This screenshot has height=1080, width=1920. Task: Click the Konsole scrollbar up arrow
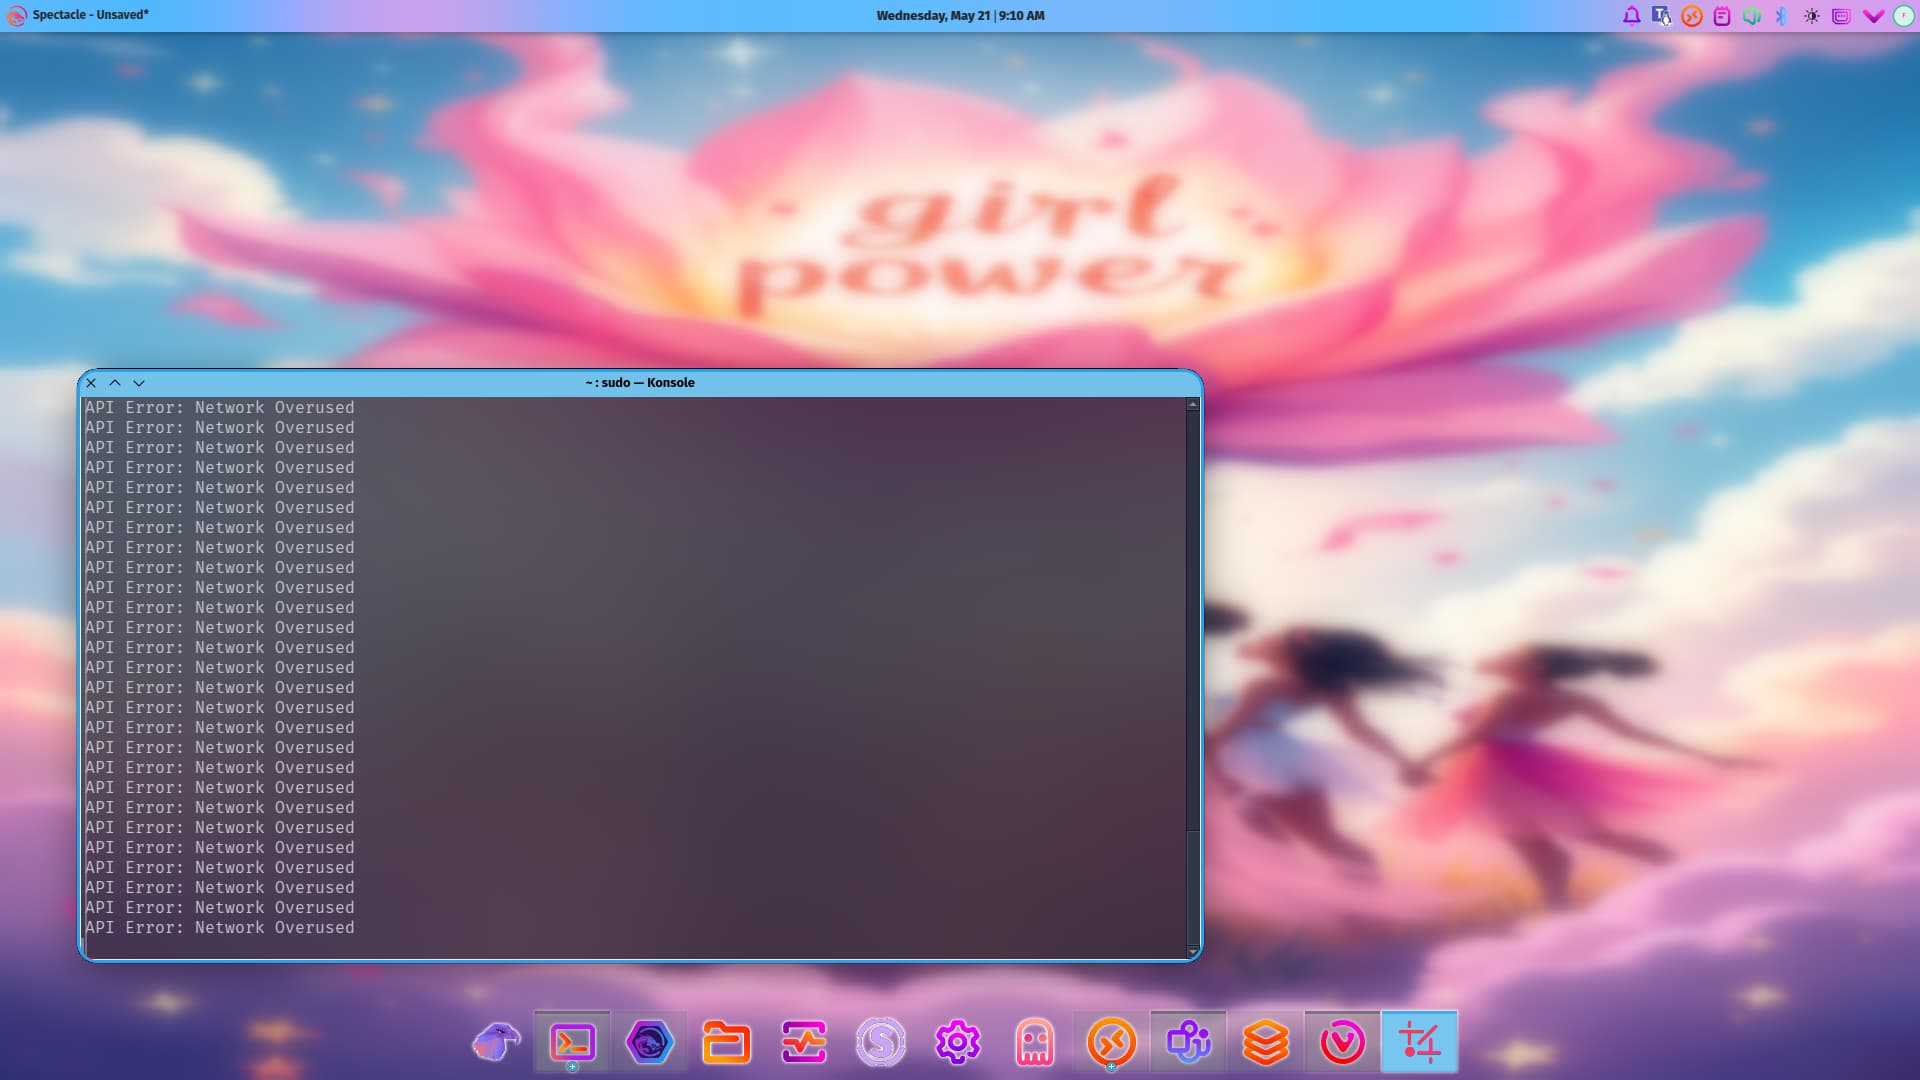1192,405
